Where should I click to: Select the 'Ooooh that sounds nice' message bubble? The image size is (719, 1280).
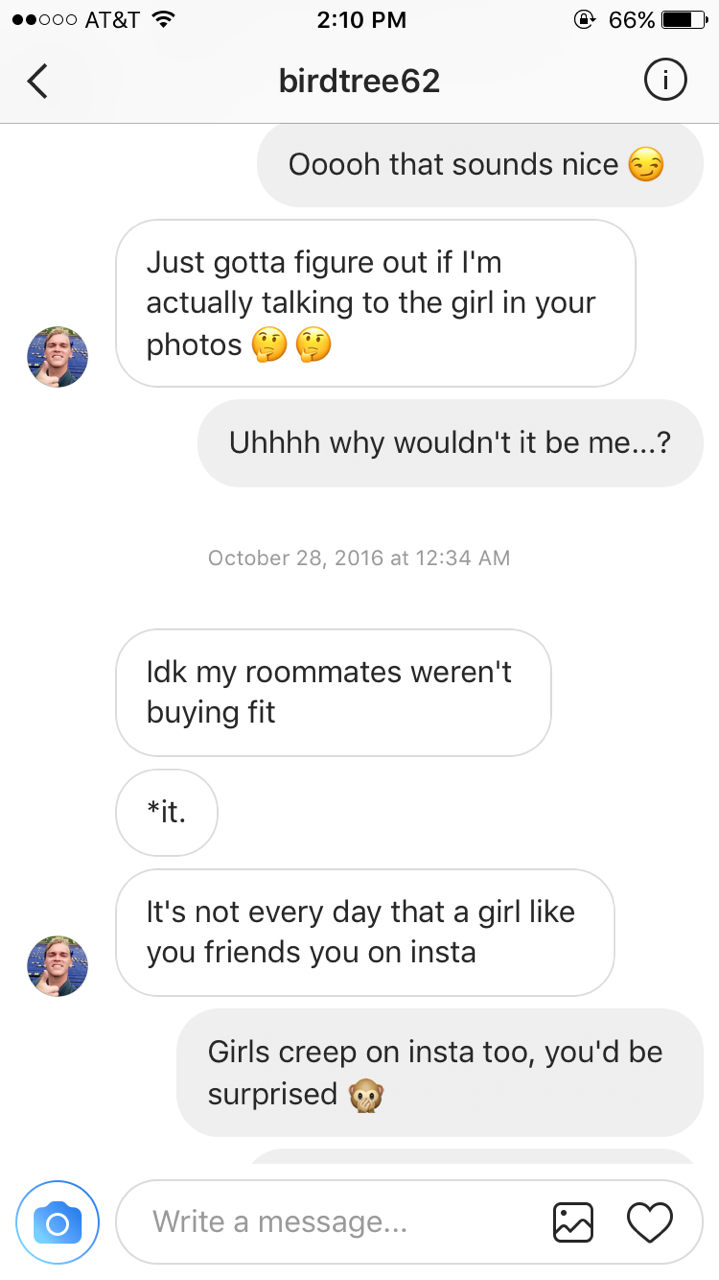[480, 164]
